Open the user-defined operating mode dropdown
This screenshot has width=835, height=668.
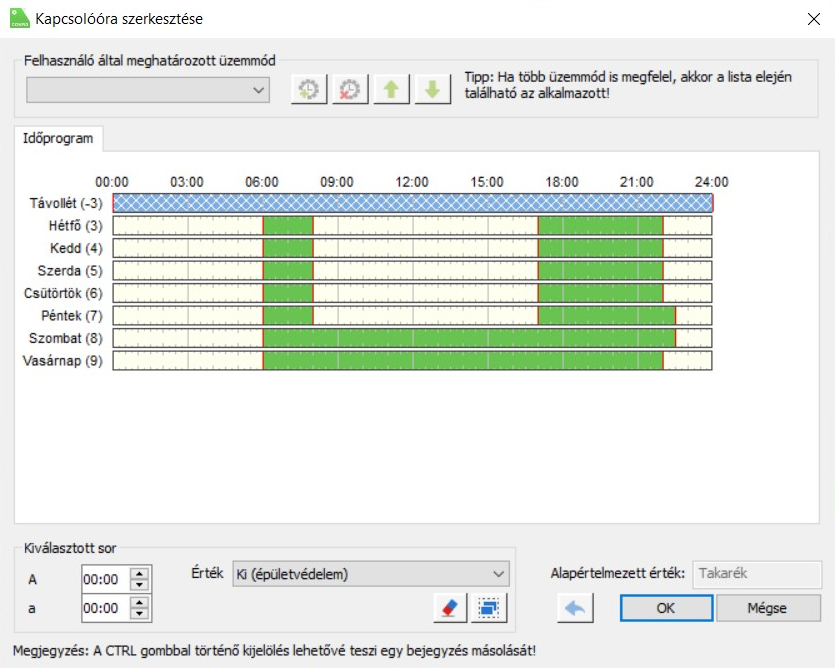click(x=148, y=89)
